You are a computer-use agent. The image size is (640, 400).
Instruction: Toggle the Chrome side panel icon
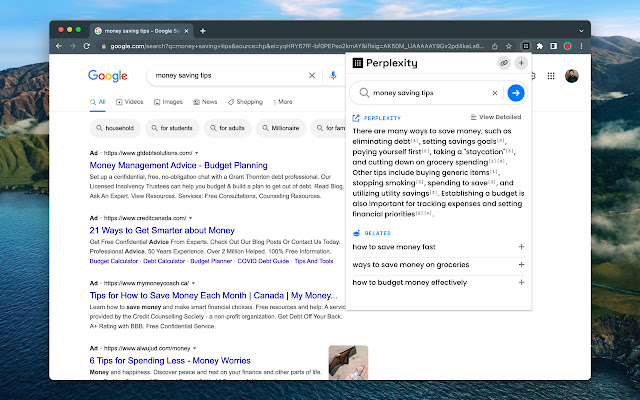point(553,46)
